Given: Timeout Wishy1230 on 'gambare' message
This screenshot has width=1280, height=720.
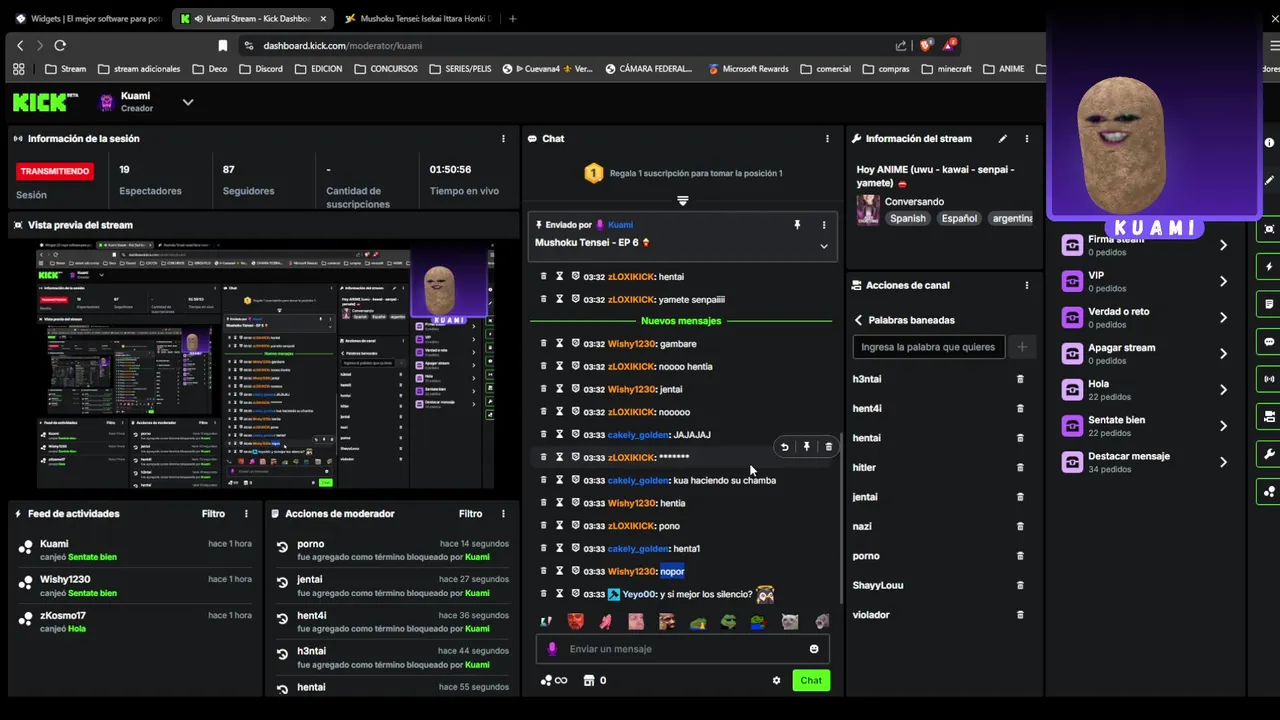Looking at the screenshot, I should point(559,344).
